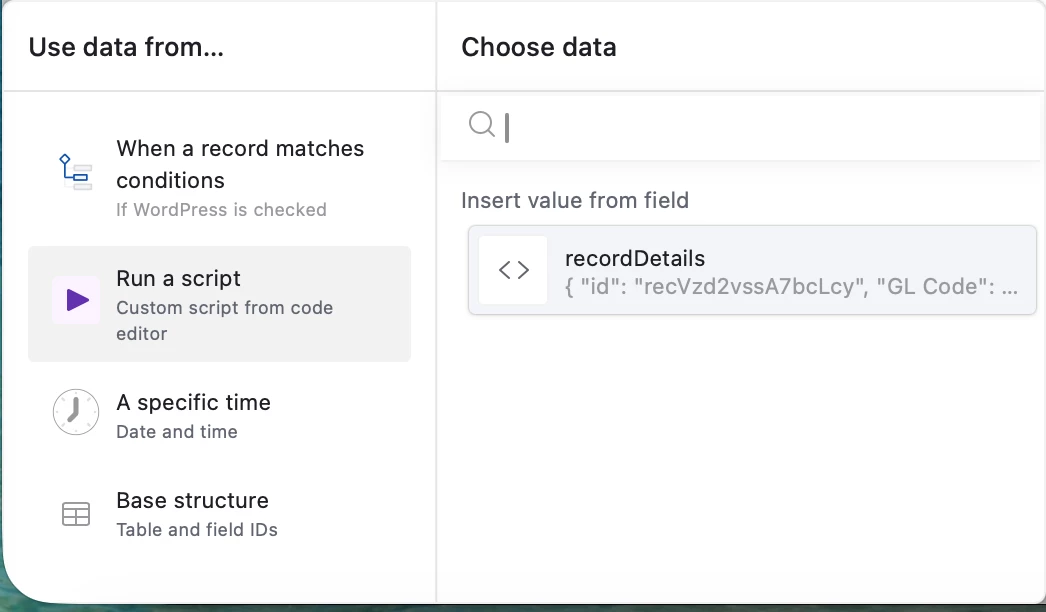Click the 'Insert value from field' label
This screenshot has width=1046, height=612.
(x=575, y=200)
